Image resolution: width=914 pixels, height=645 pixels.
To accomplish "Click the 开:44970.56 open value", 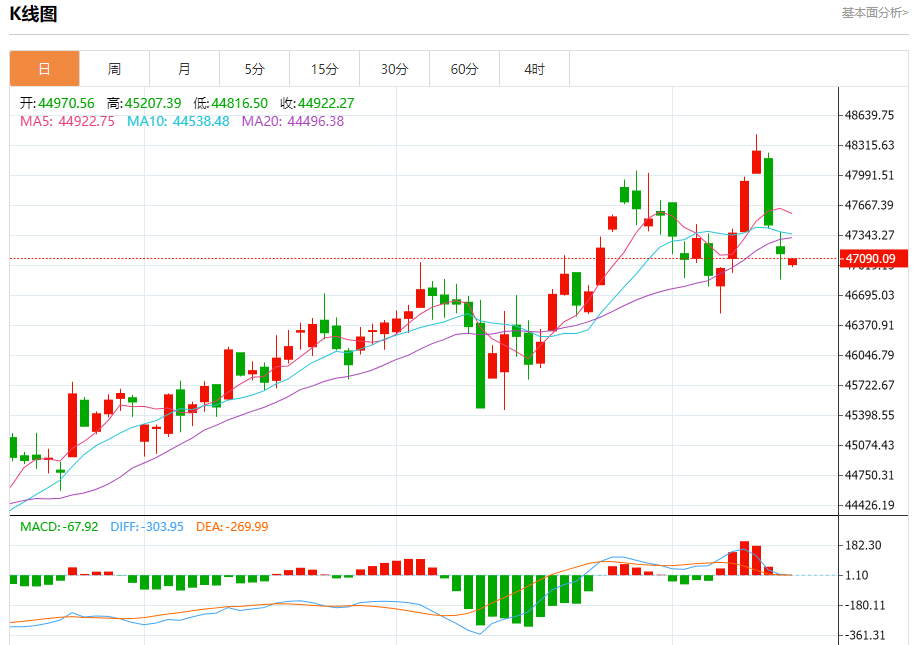I will (x=57, y=103).
